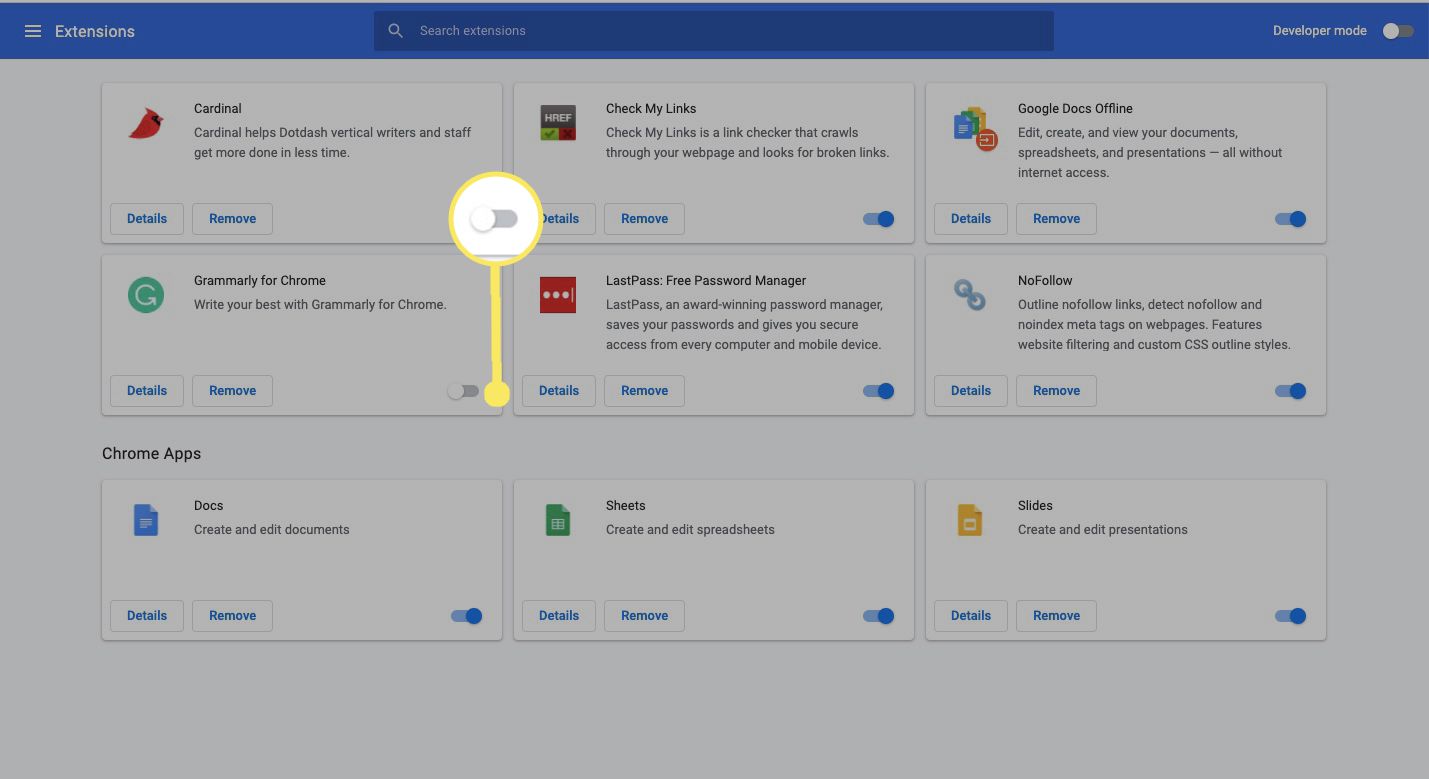Click the "Grammarly for Chrome" title
Image resolution: width=1429 pixels, height=779 pixels.
[260, 280]
